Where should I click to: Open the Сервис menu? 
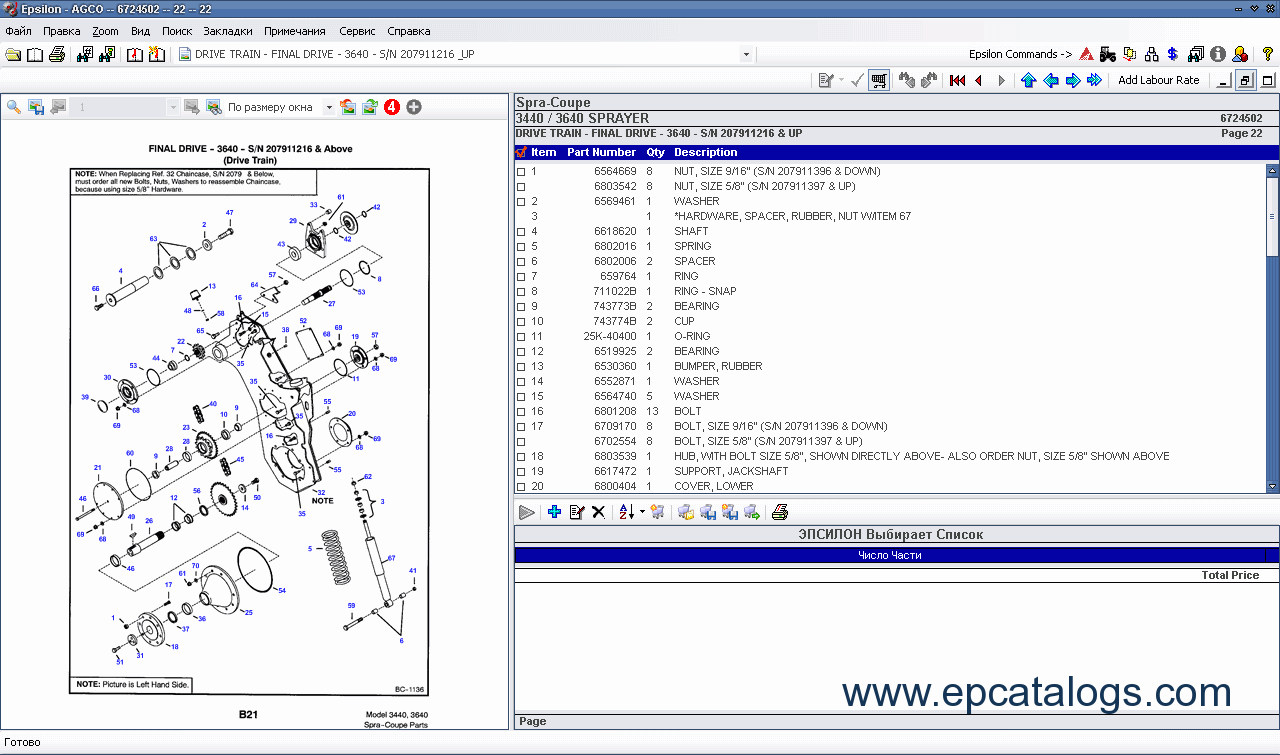[357, 31]
